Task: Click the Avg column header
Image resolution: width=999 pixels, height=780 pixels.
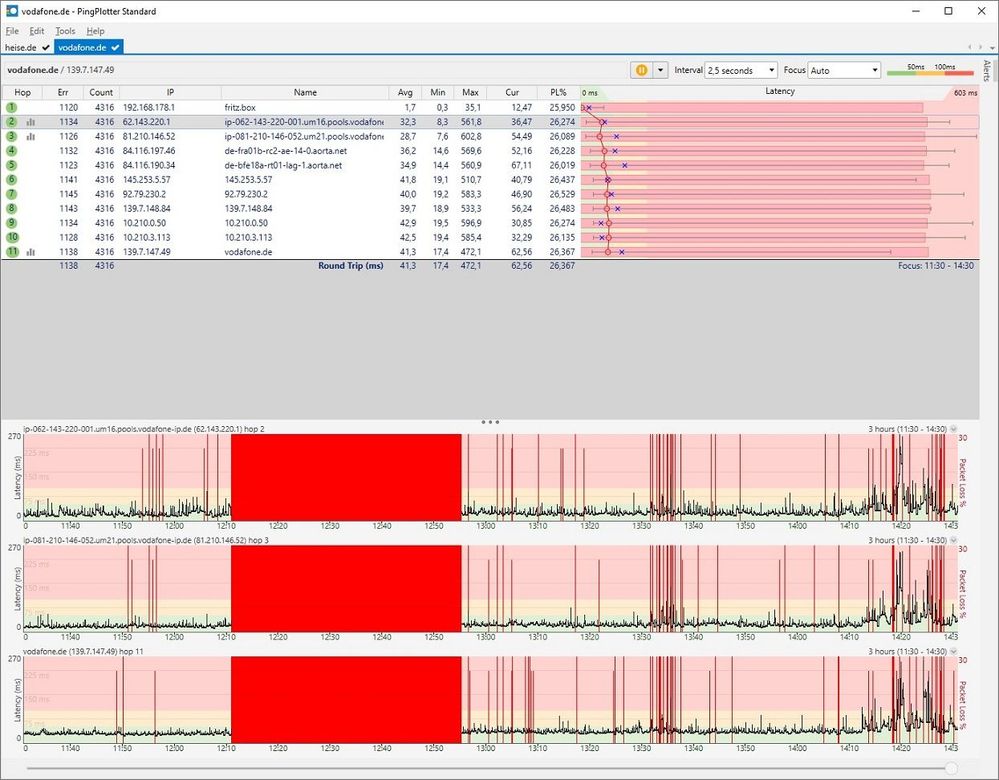Action: coord(405,92)
